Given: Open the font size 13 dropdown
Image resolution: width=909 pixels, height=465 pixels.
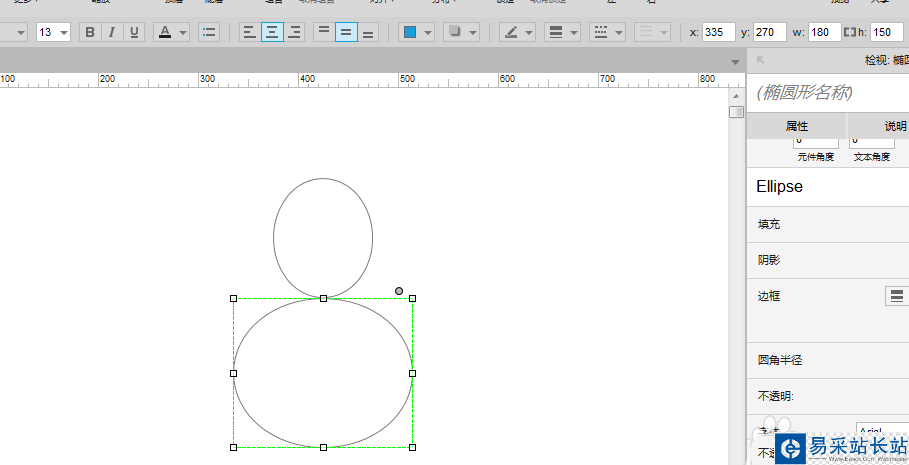Looking at the screenshot, I should pos(64,32).
